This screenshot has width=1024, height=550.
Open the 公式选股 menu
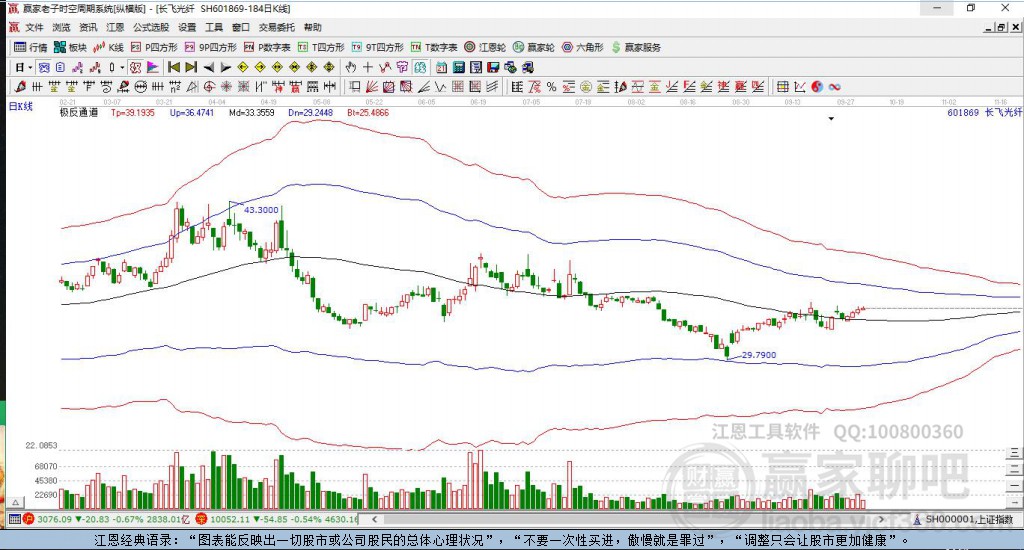pyautogui.click(x=151, y=27)
